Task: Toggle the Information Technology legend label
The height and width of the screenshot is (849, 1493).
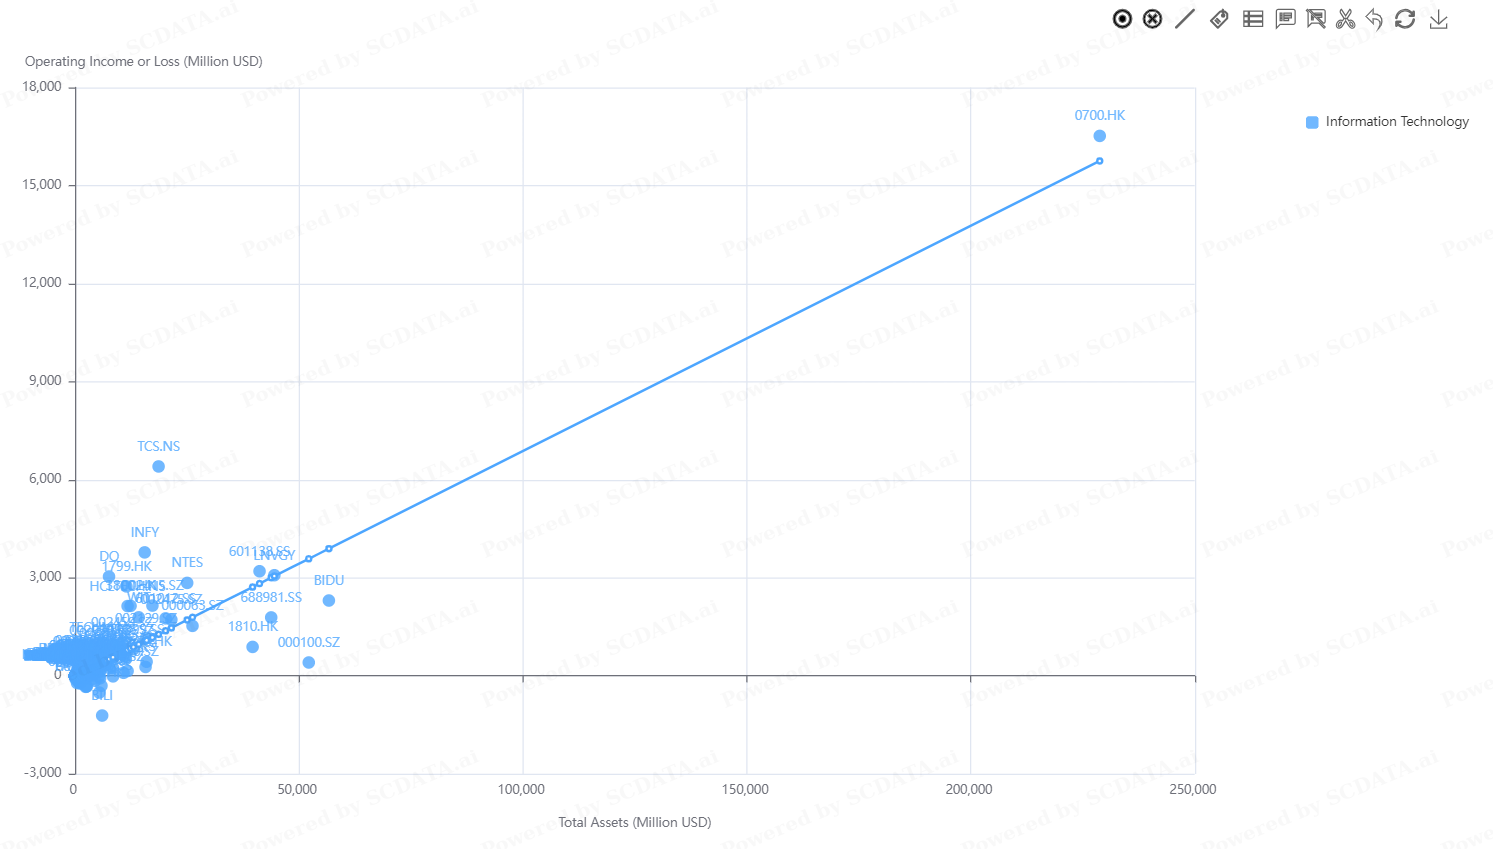Action: (1397, 122)
